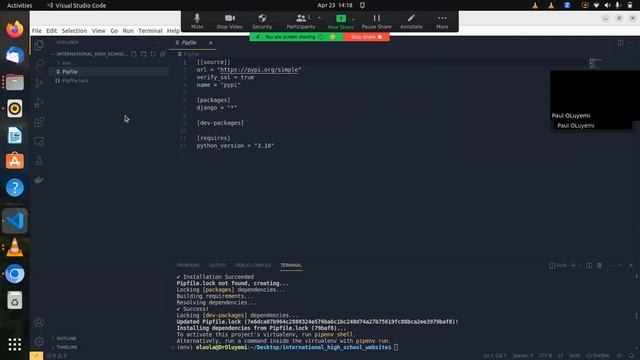Open the Go menu
This screenshot has height=360, width=640.
[x=114, y=31]
